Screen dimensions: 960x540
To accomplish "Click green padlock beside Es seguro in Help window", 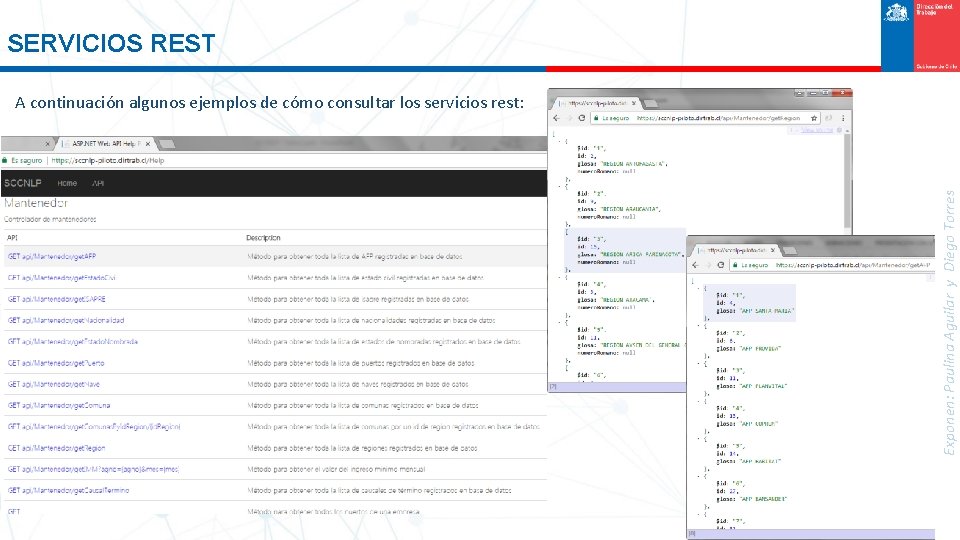I will (4, 160).
